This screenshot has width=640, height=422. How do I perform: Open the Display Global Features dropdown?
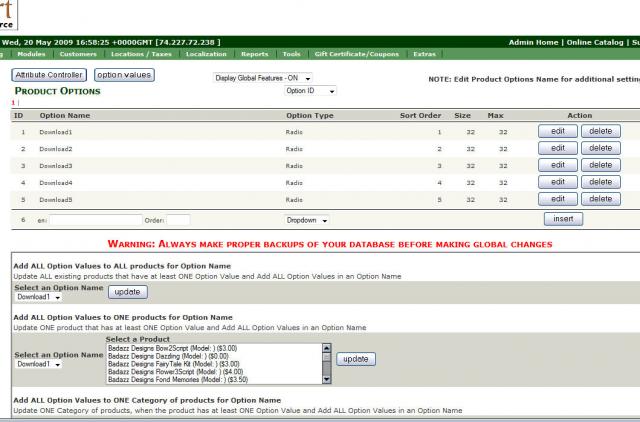tap(263, 78)
